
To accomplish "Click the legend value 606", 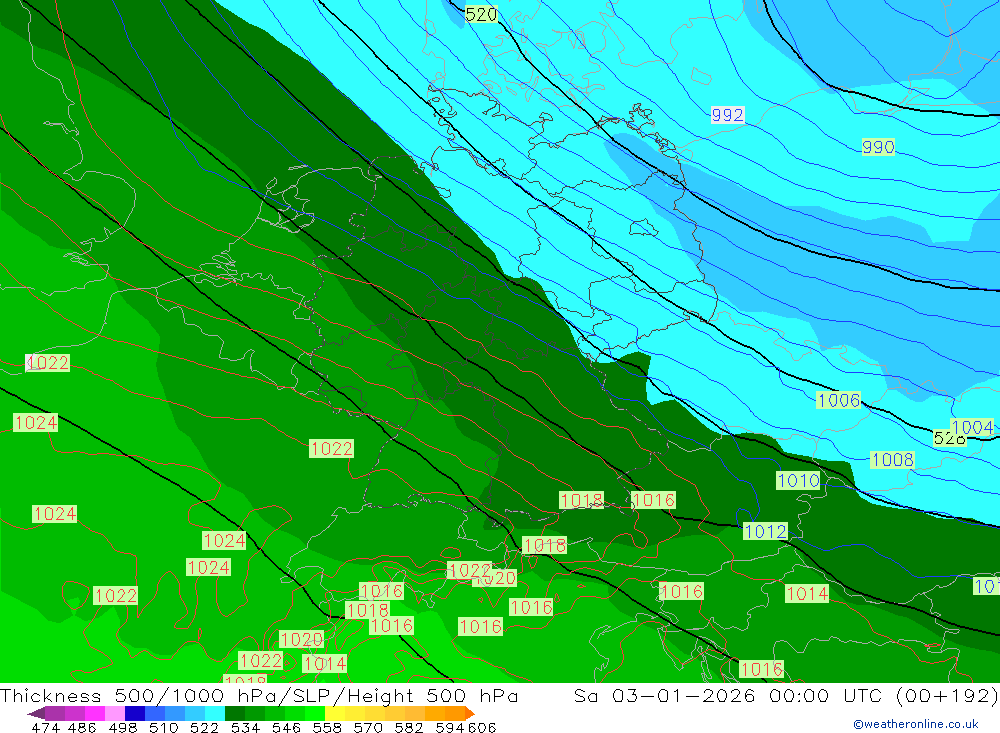I will (x=482, y=727).
